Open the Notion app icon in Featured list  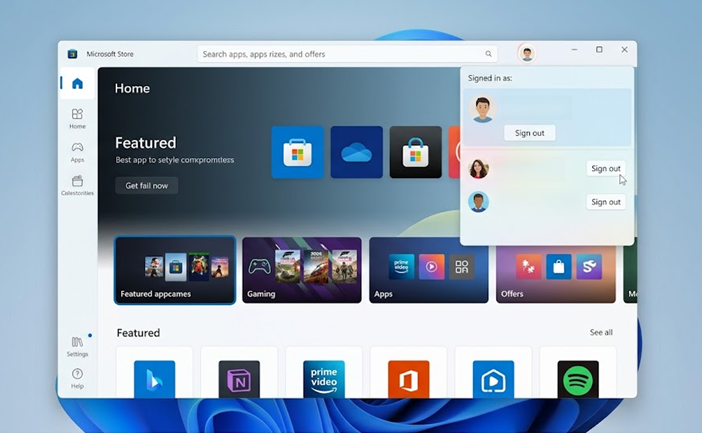(x=239, y=379)
